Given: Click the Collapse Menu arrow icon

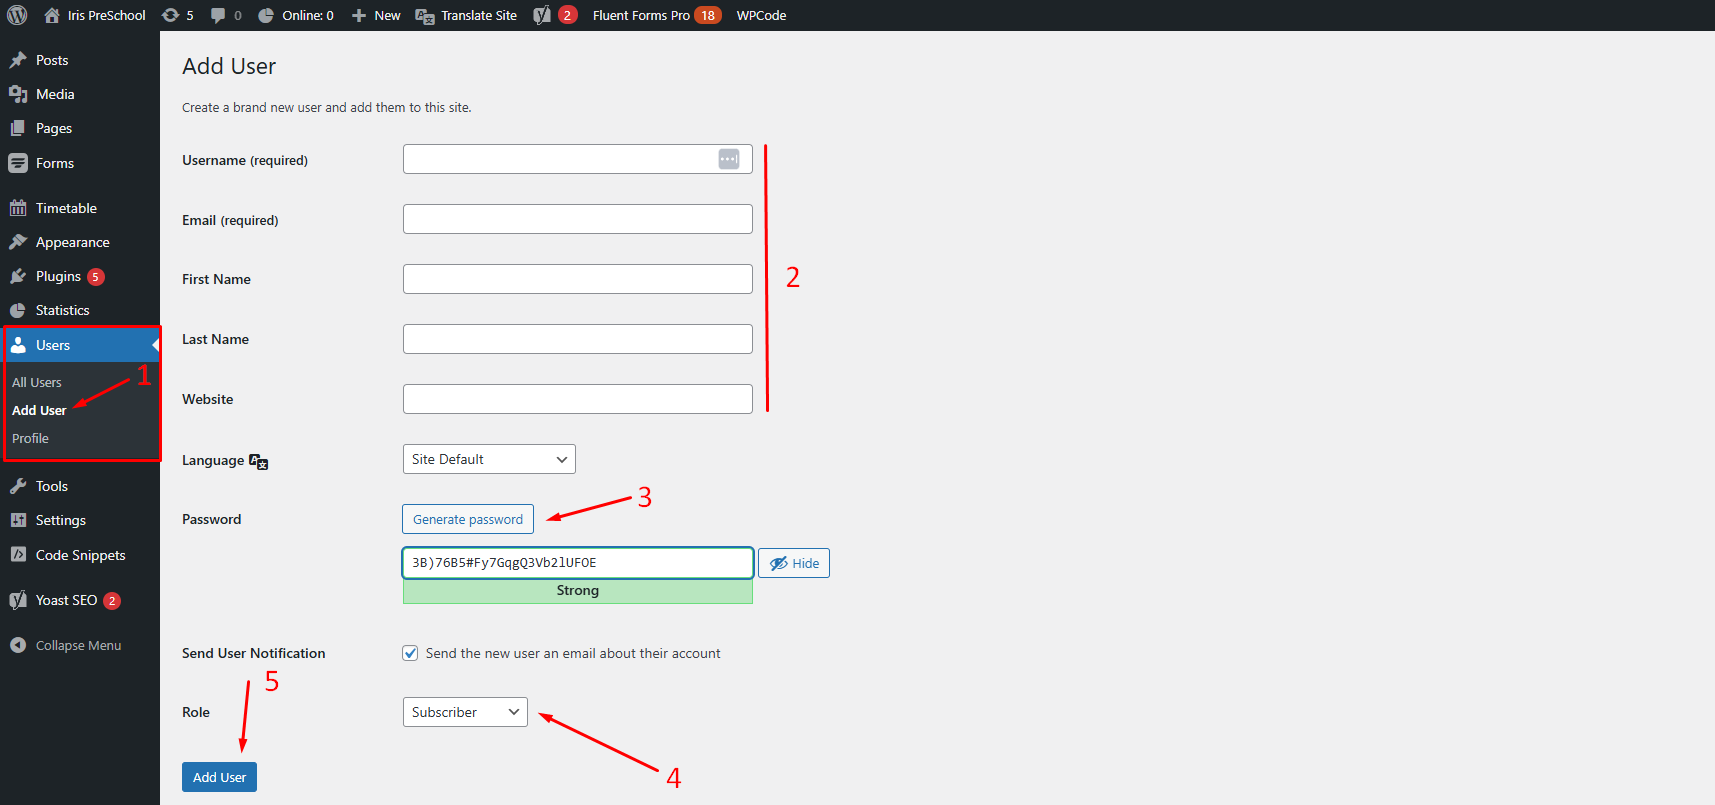Looking at the screenshot, I should point(18,645).
